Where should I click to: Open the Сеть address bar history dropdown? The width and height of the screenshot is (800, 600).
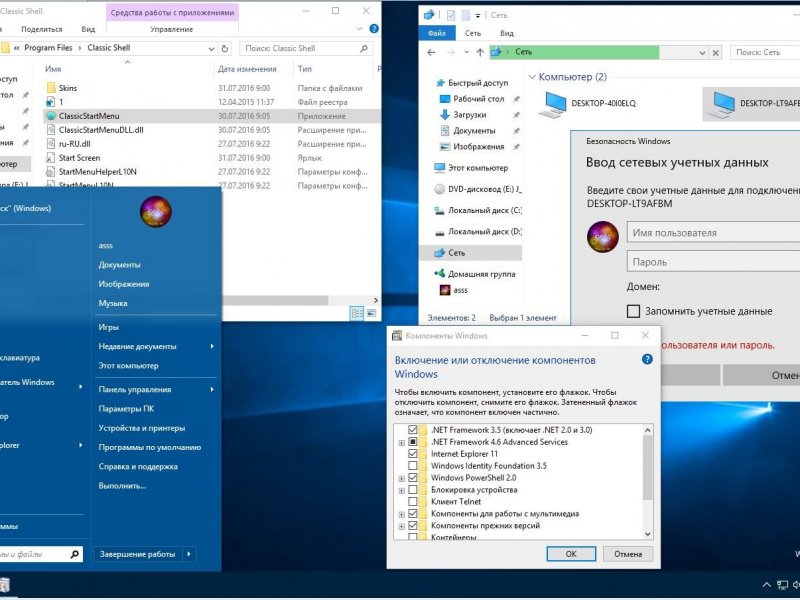point(703,53)
